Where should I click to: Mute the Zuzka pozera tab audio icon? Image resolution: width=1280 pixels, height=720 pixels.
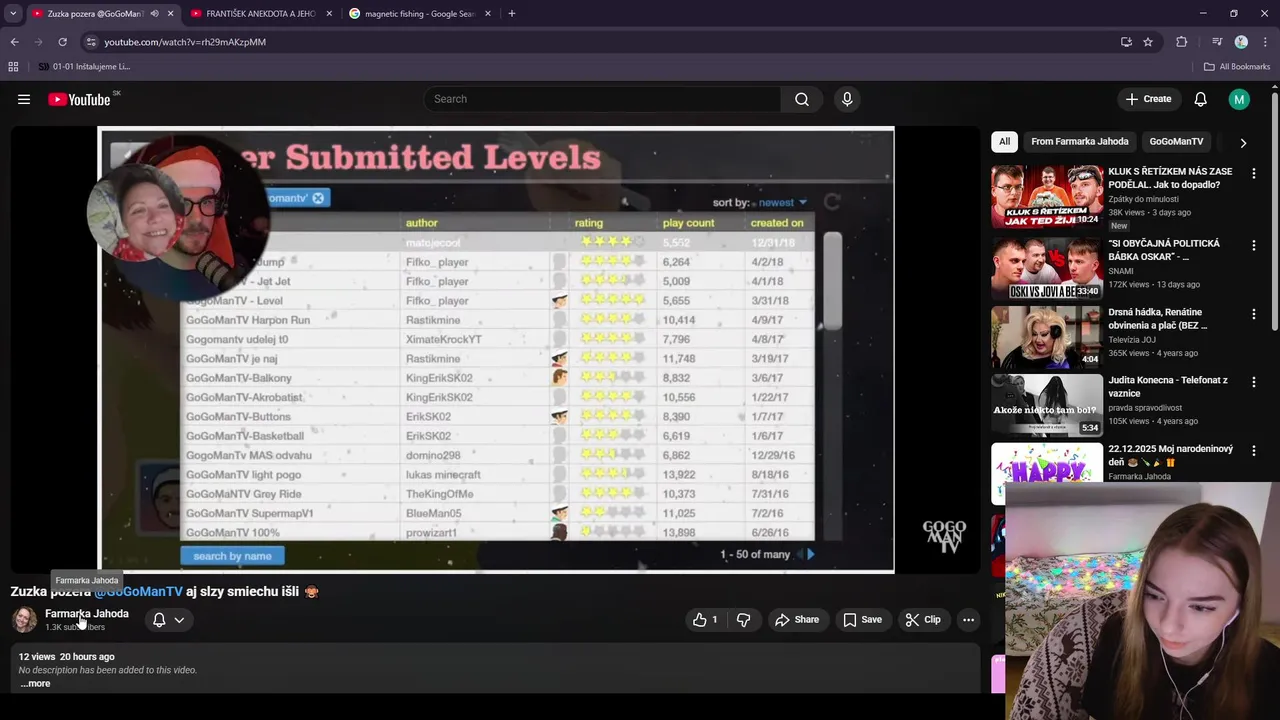pos(154,14)
